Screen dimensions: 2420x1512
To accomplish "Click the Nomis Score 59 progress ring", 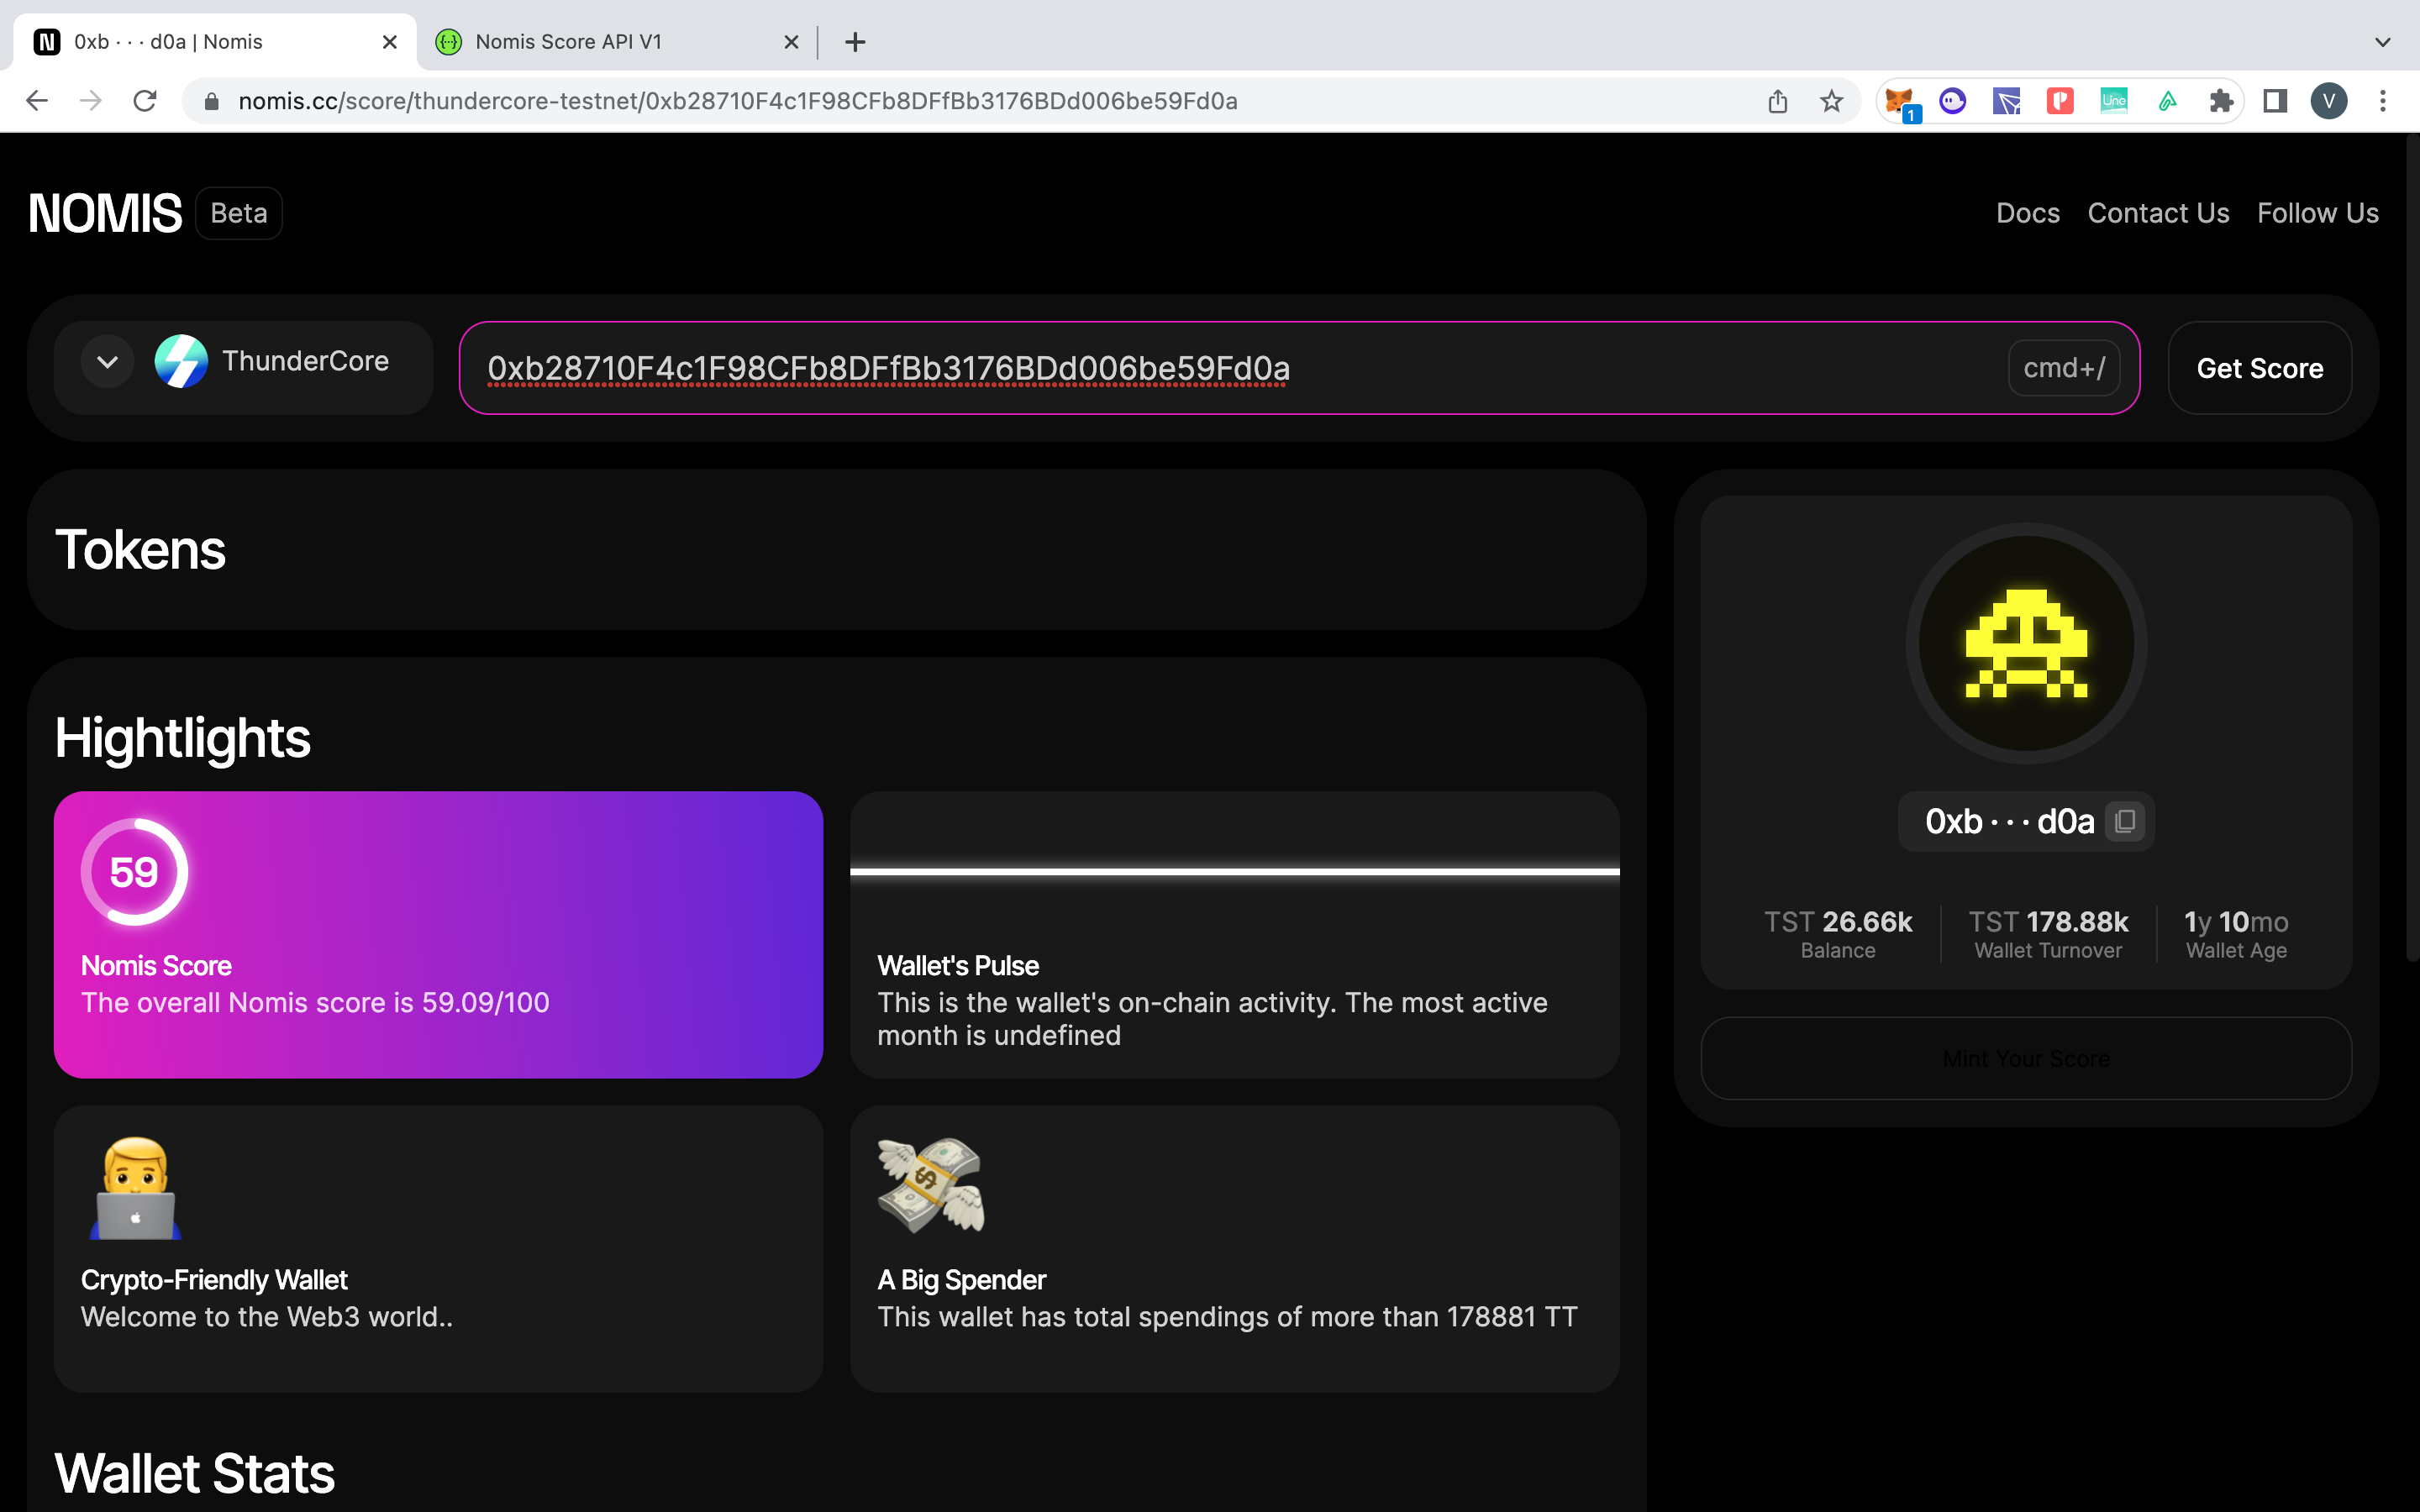I will coord(134,872).
